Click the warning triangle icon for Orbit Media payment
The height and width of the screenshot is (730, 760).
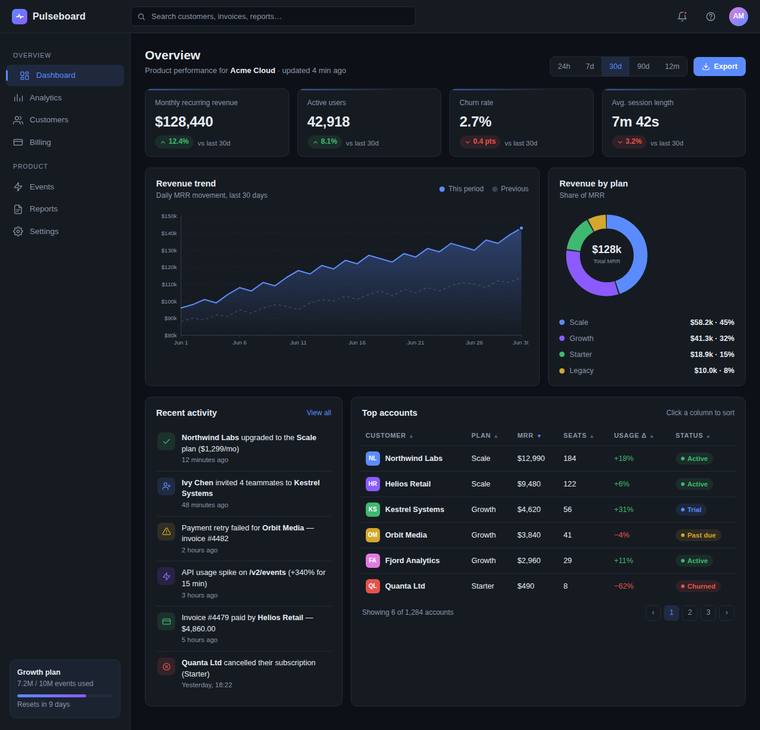click(x=166, y=531)
